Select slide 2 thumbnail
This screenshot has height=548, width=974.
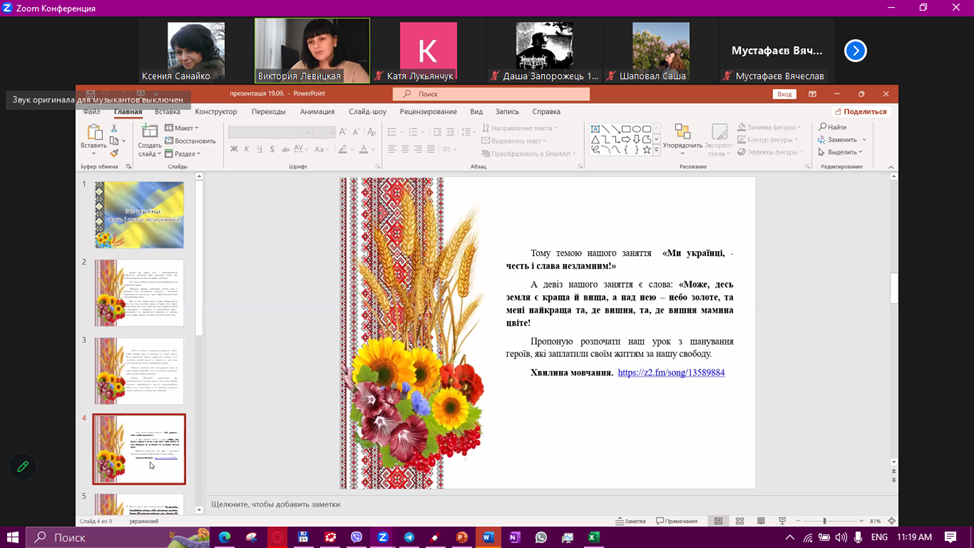coord(139,293)
